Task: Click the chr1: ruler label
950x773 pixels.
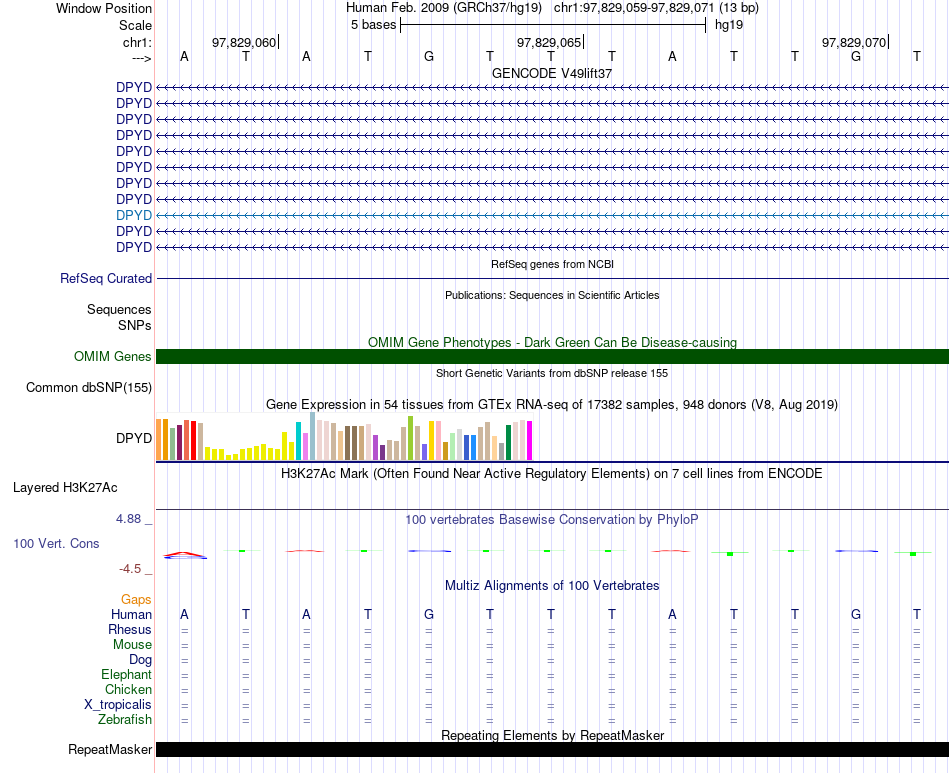Action: 137,42
